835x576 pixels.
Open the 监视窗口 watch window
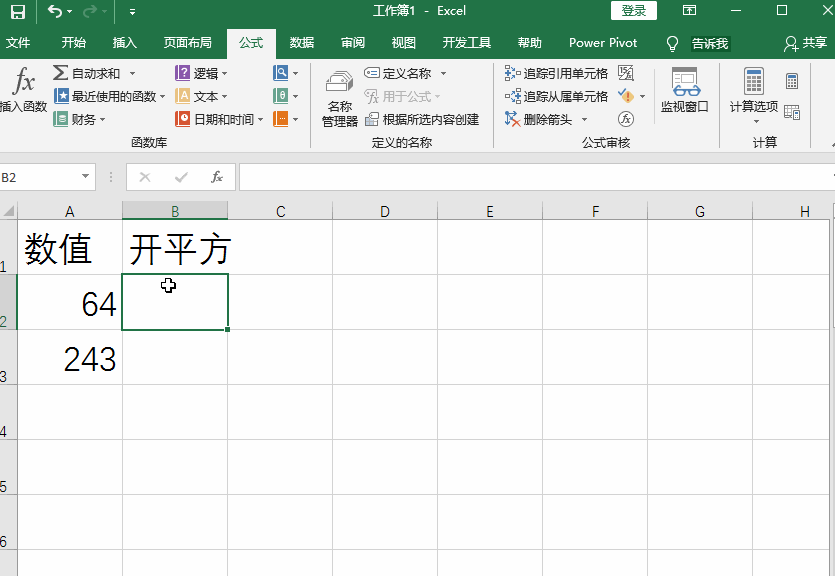tap(684, 90)
